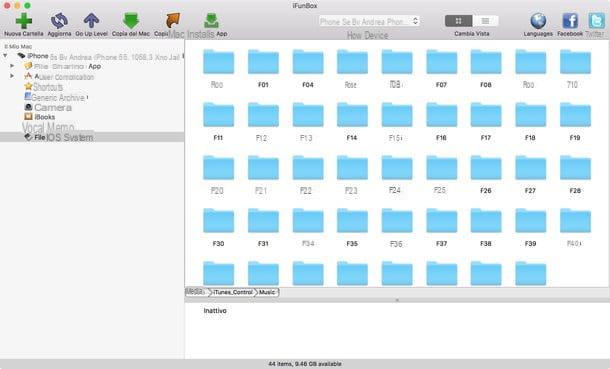Screen dimensions: 610x369
Task: Open the Twitter icon
Action: tap(596, 21)
